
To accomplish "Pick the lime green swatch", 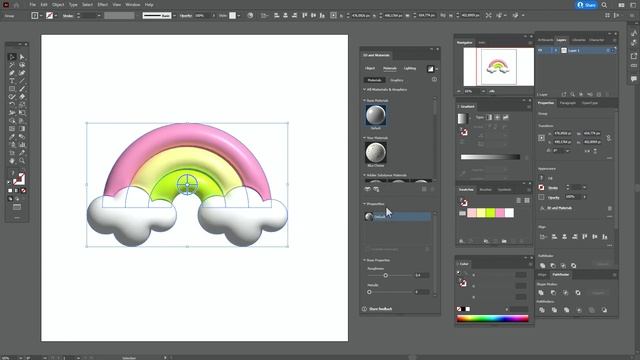I will (491, 213).
